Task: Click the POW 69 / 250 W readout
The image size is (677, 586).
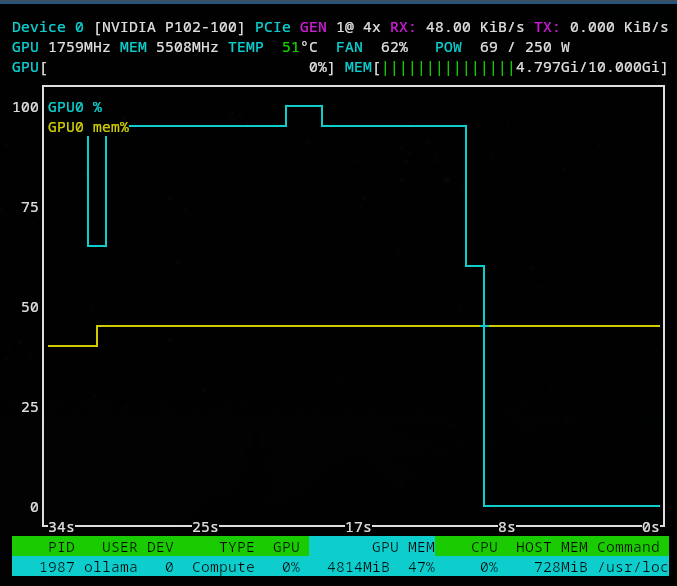Action: pos(502,47)
